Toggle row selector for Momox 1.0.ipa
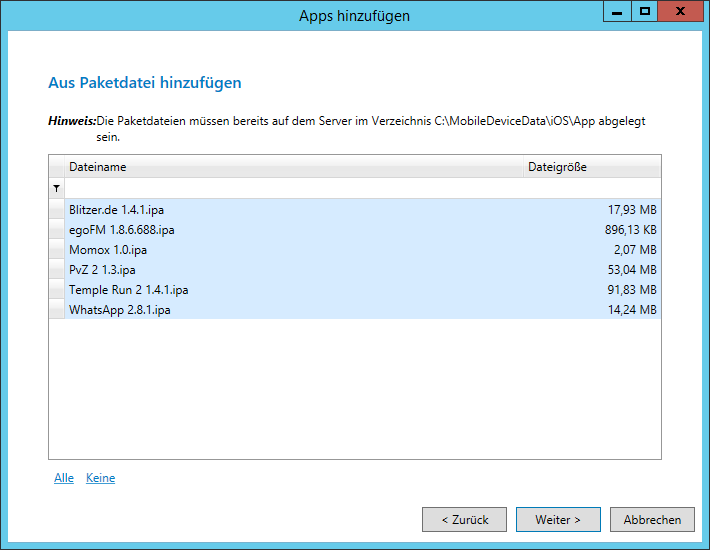 coord(56,249)
